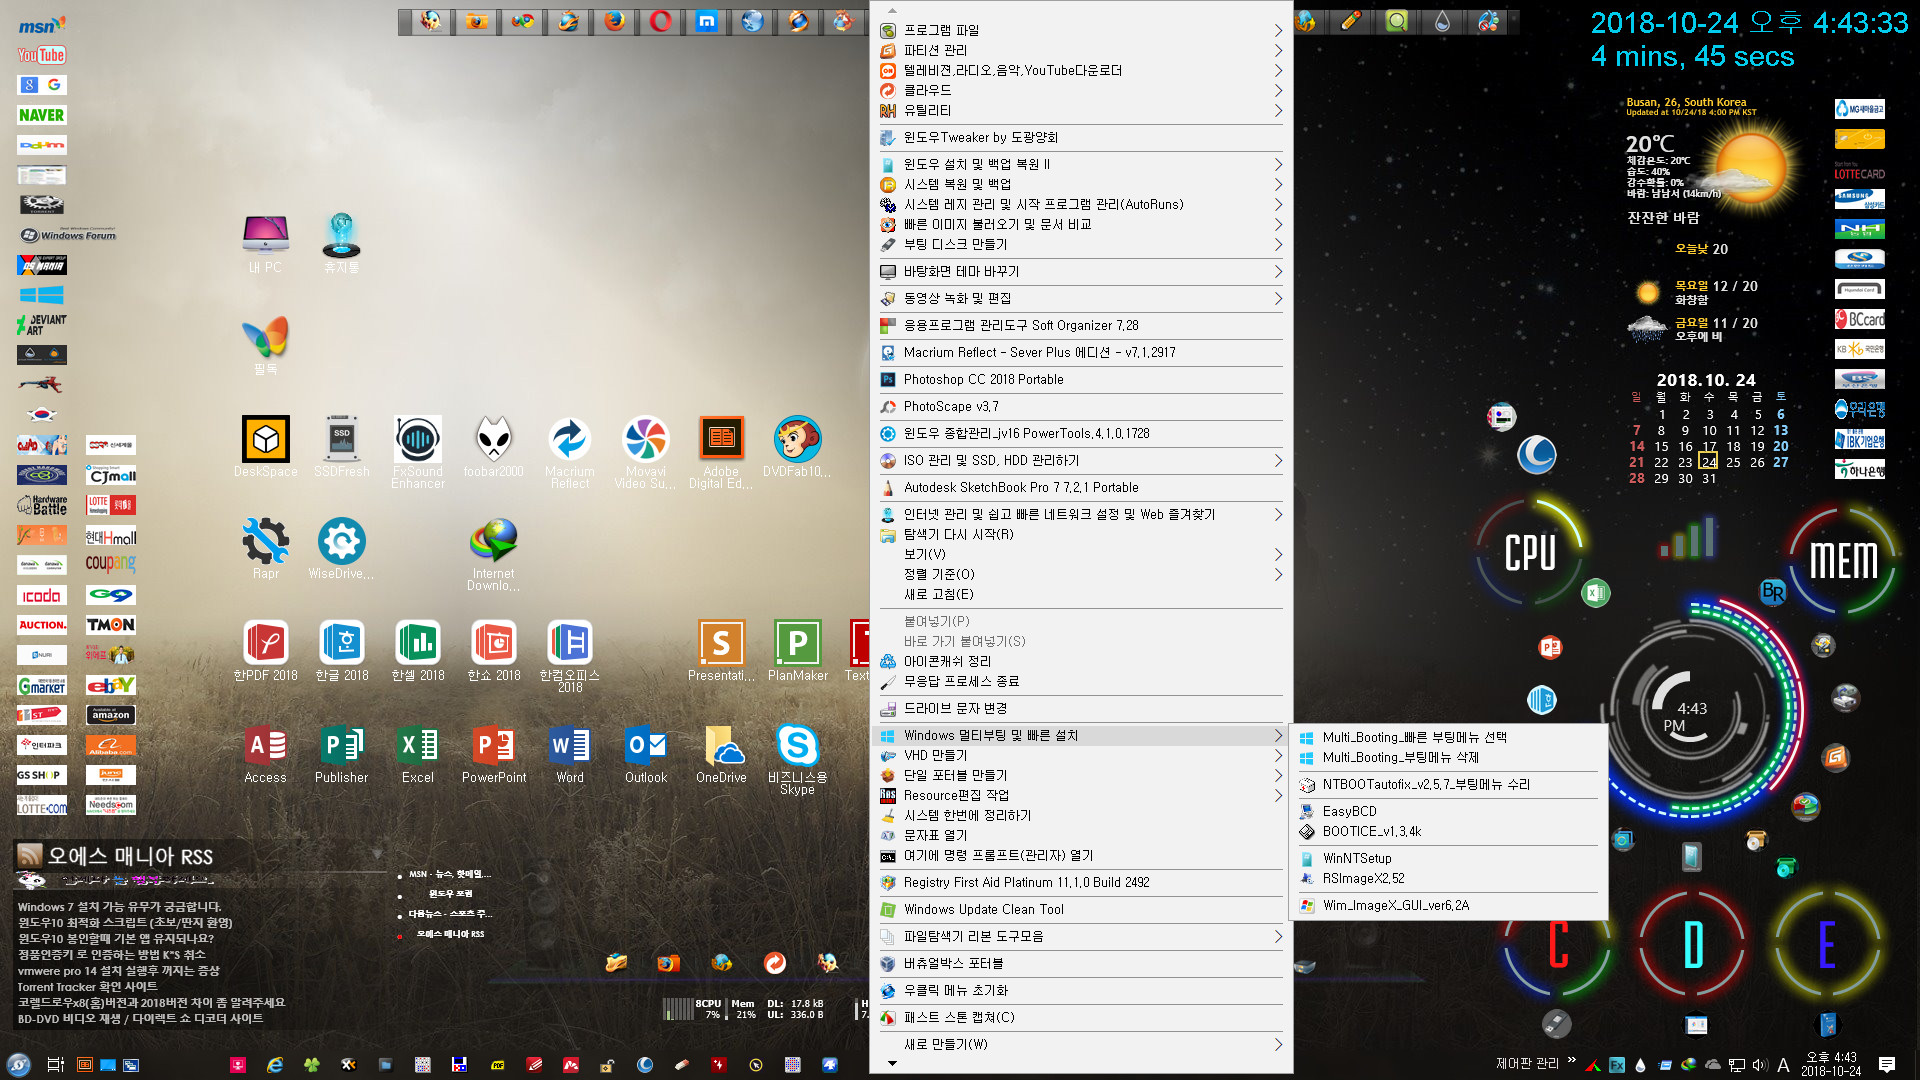This screenshot has height=1080, width=1920.
Task: Select Photoshop CC 2018 Portable entry
Action: [x=1081, y=379]
